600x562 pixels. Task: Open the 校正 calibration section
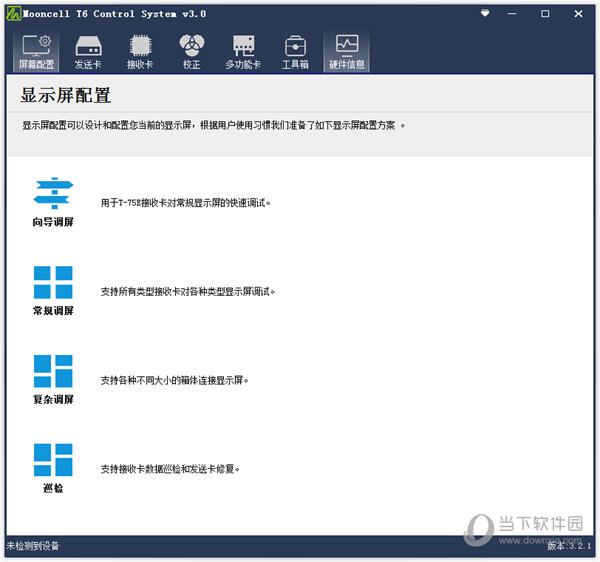192,52
